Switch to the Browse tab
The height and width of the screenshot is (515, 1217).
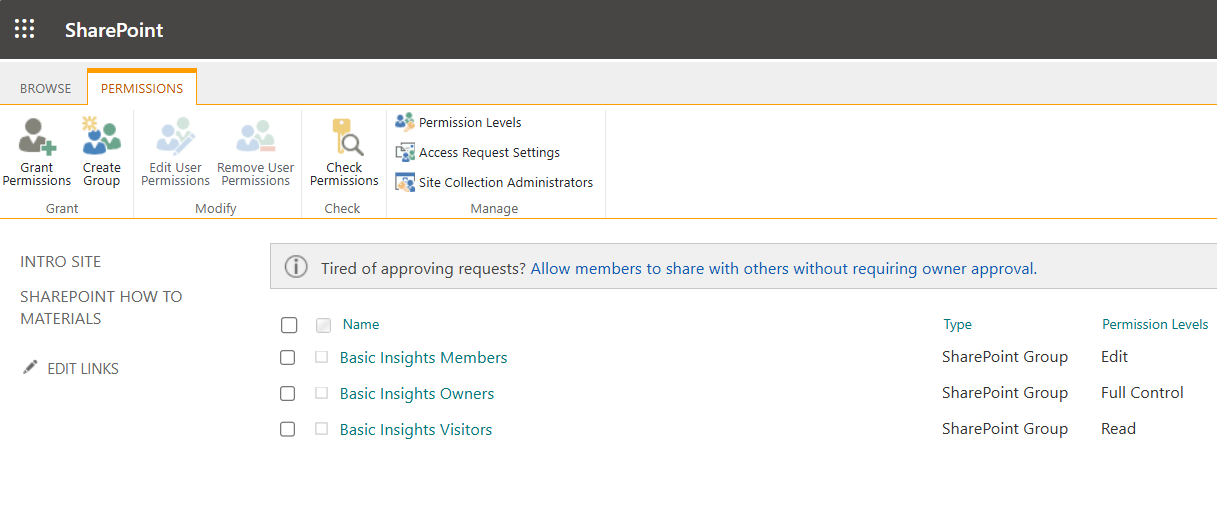(x=46, y=88)
